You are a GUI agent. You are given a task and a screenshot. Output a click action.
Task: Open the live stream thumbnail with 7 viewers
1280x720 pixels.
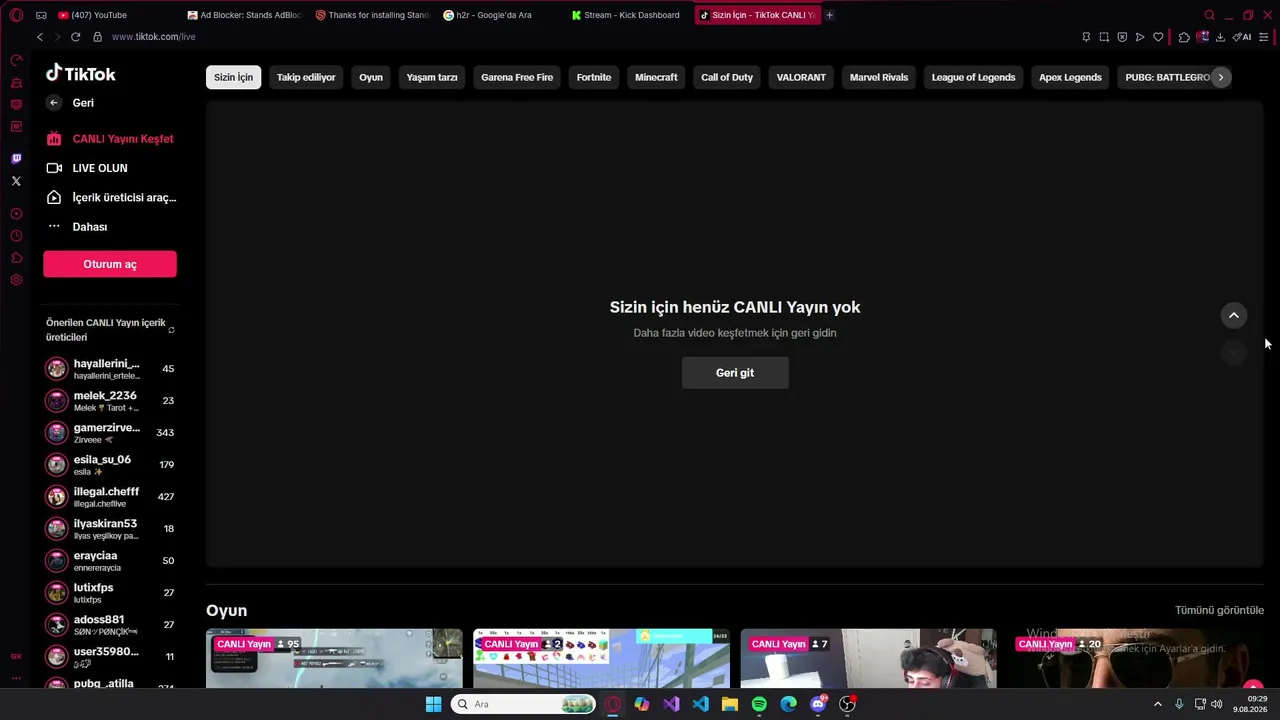(868, 659)
